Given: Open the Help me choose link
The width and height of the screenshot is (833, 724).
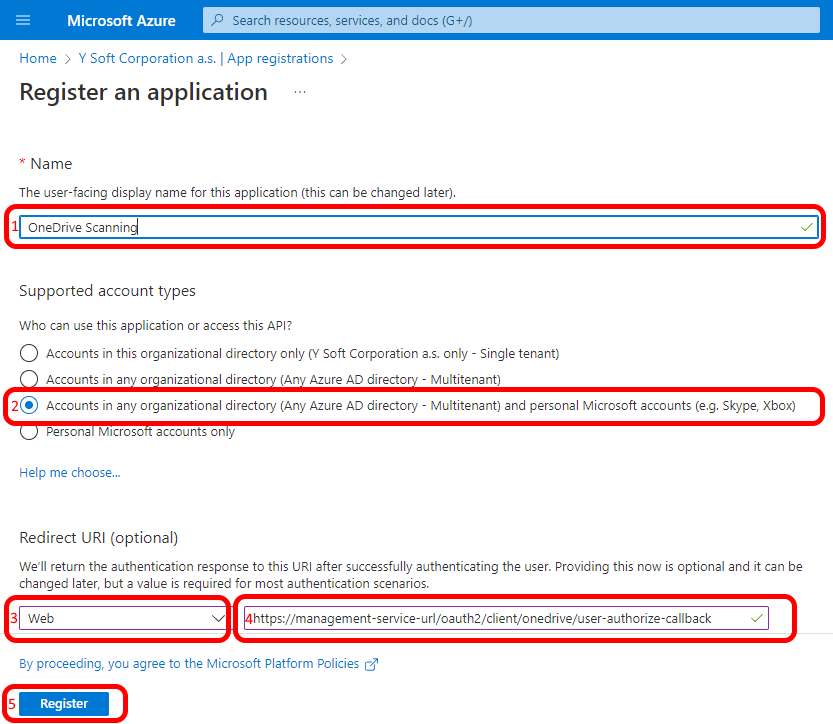Looking at the screenshot, I should [69, 472].
